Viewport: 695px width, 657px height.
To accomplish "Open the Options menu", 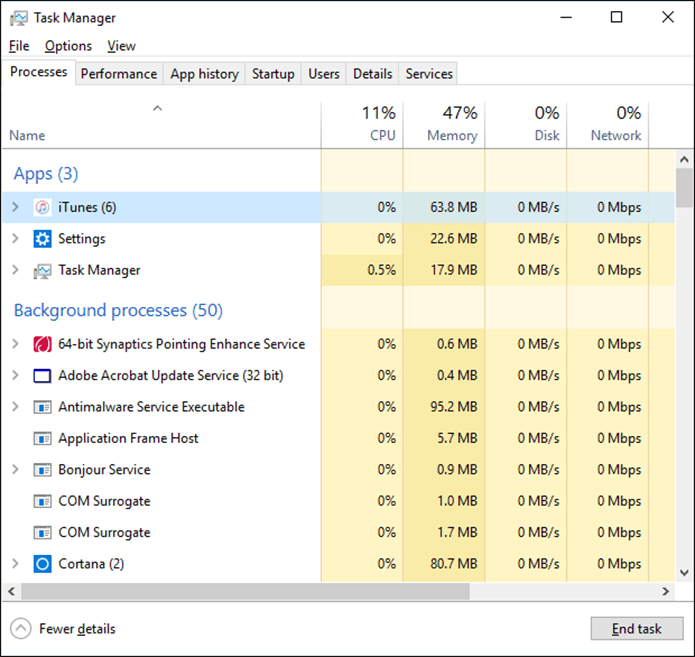I will [68, 46].
